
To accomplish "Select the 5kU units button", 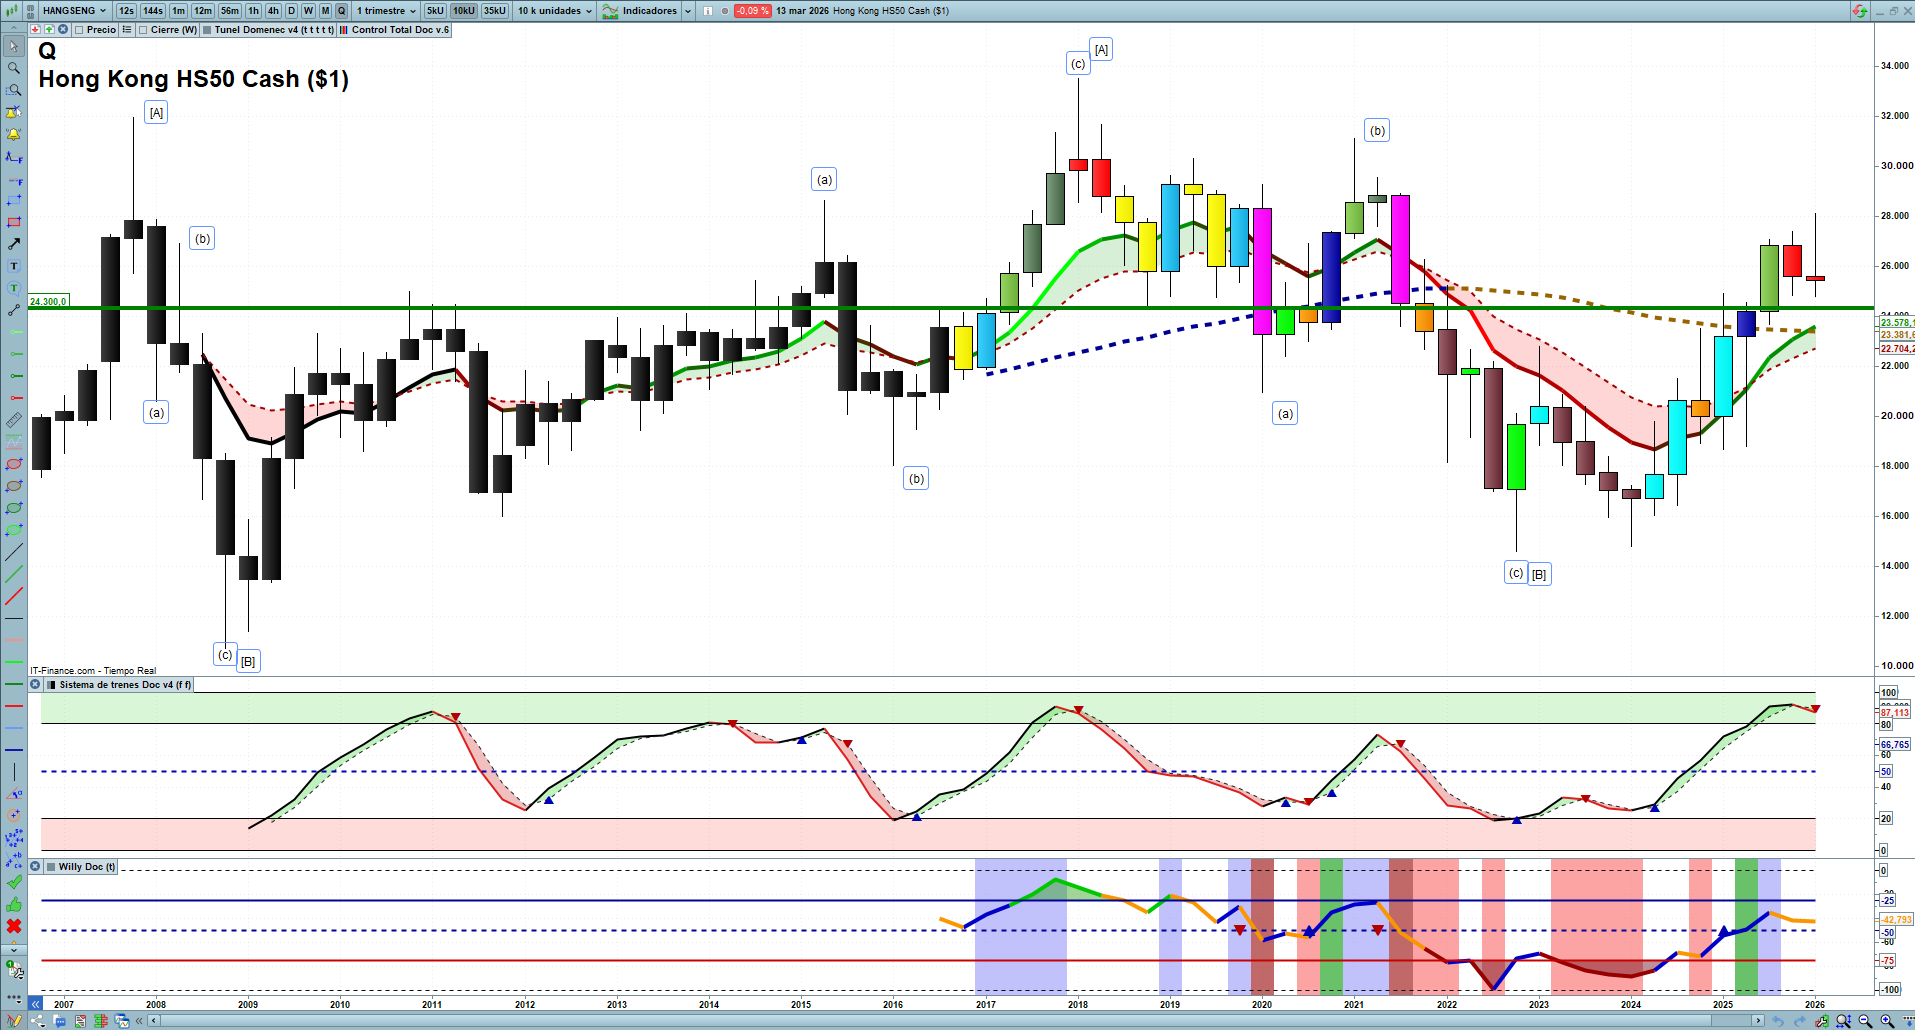I will pos(435,11).
